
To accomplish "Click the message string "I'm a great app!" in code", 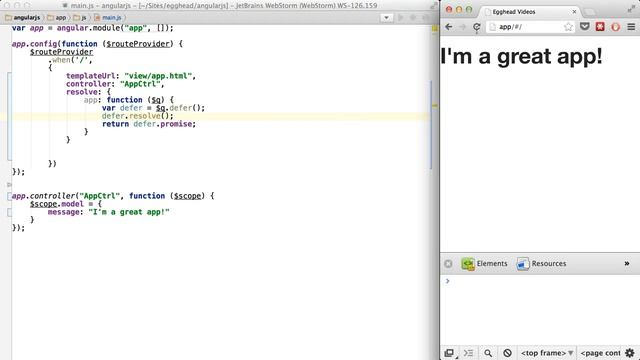I will point(129,212).
